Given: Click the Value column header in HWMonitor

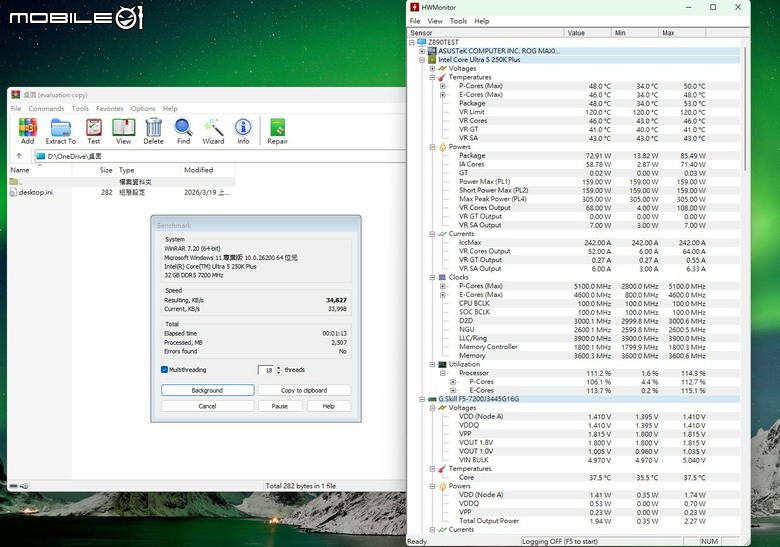Looking at the screenshot, I should pyautogui.click(x=587, y=33).
